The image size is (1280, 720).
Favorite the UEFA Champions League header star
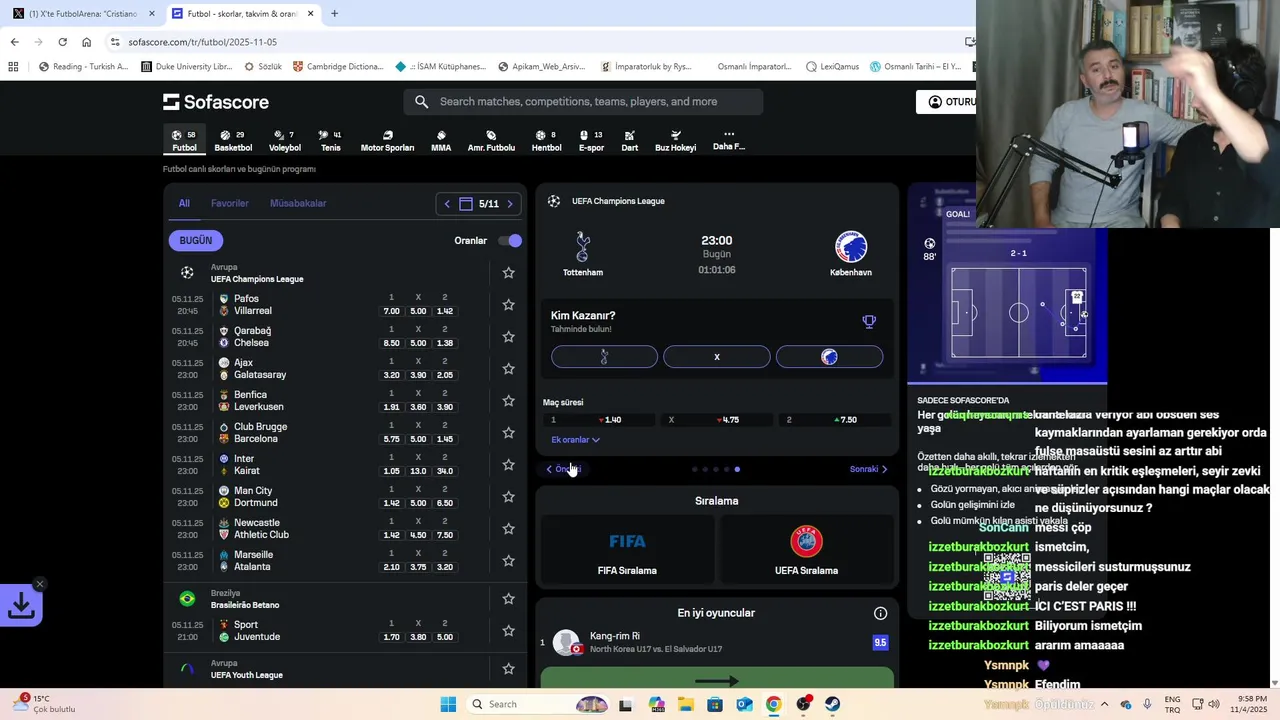pos(508,272)
